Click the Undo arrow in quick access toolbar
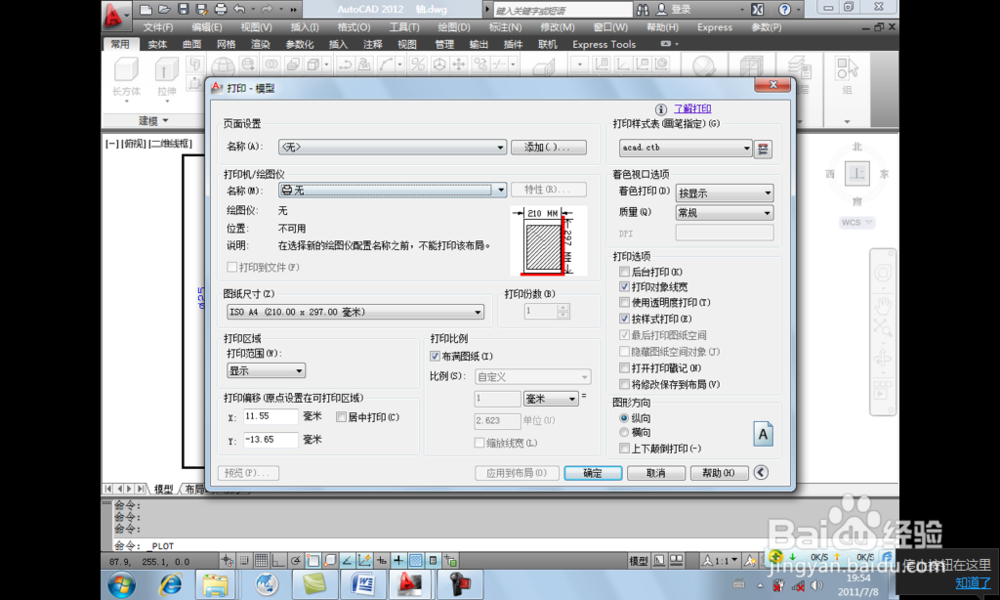The height and width of the screenshot is (600, 1000). pyautogui.click(x=239, y=9)
